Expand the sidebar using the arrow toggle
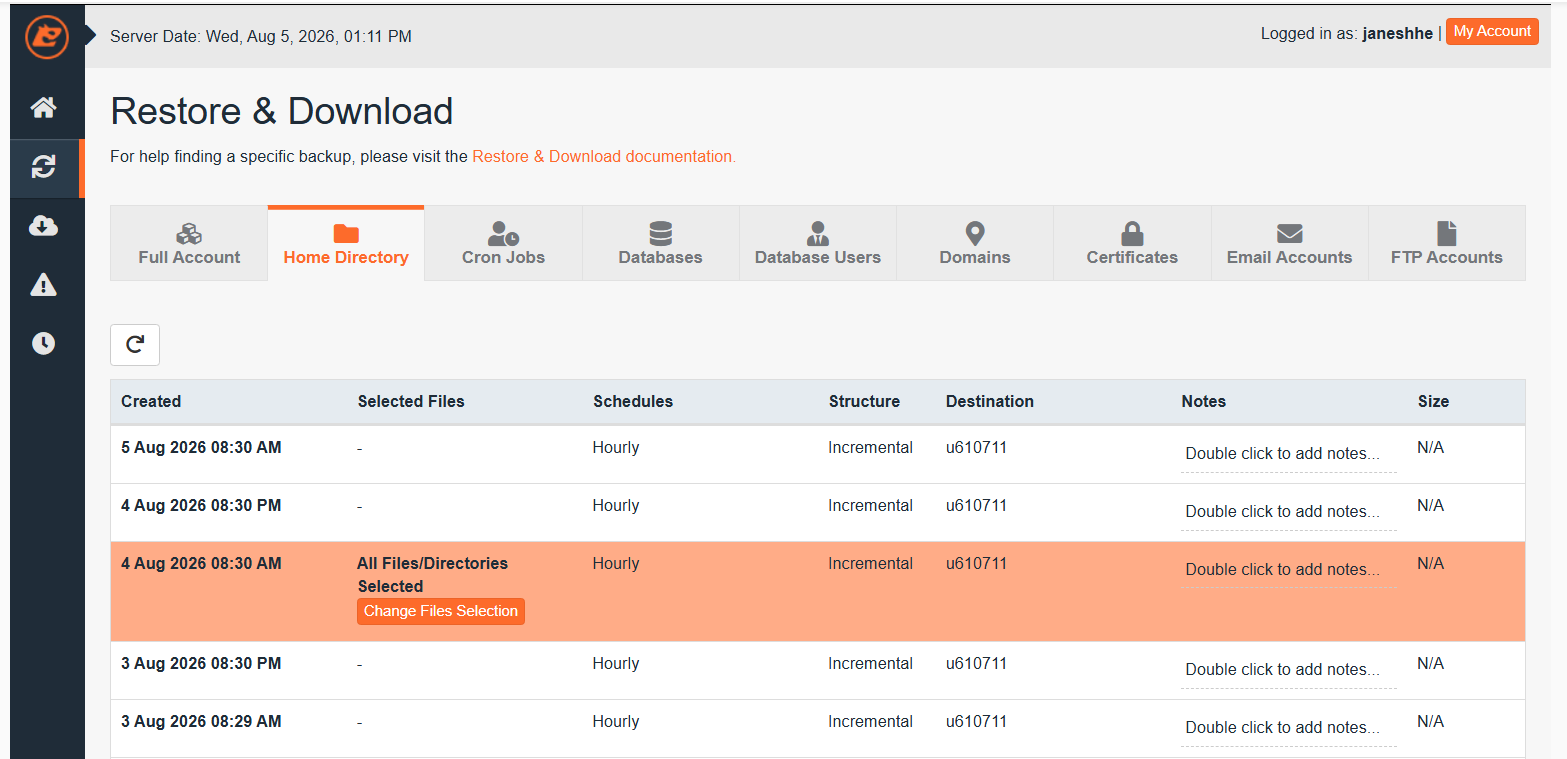This screenshot has height=759, width=1567. 90,36
